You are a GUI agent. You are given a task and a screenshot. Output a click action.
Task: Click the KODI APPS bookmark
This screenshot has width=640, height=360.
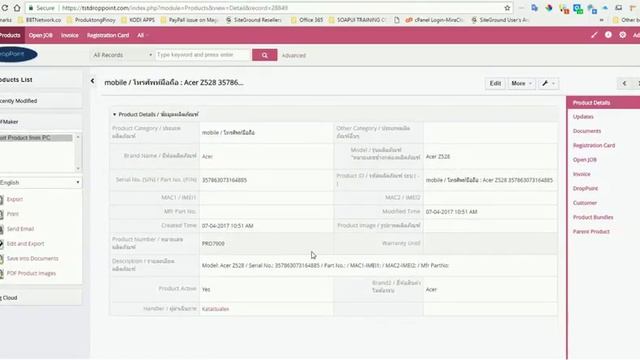[138, 20]
